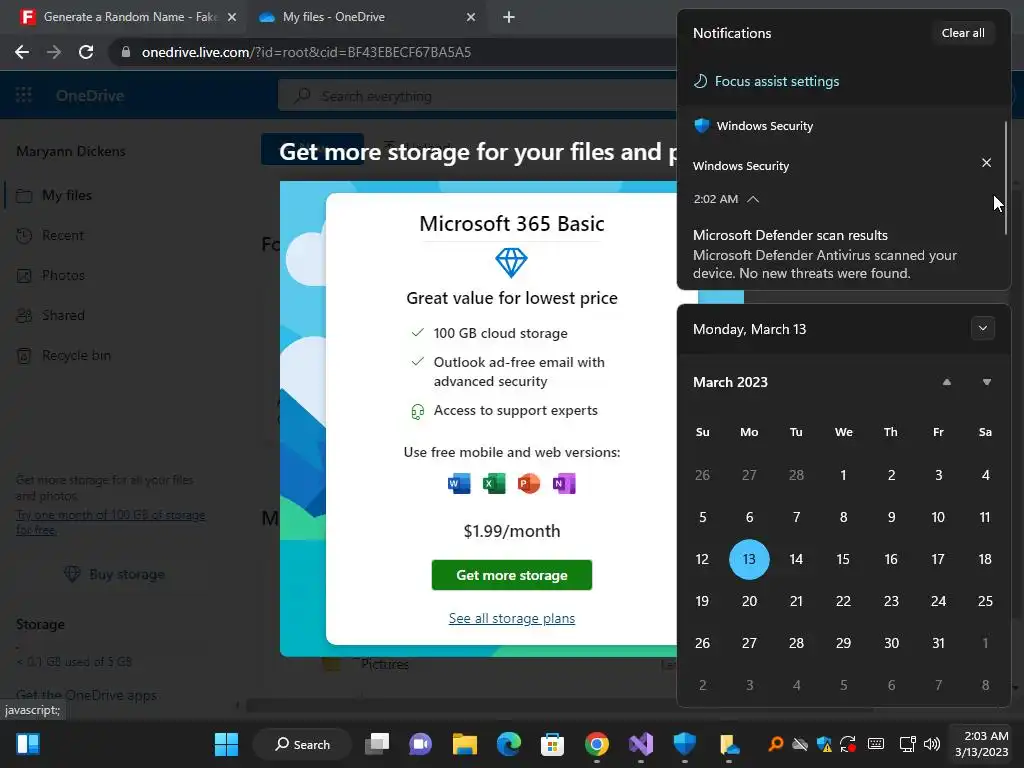
Task: Go back in the browser
Action: pos(22,52)
